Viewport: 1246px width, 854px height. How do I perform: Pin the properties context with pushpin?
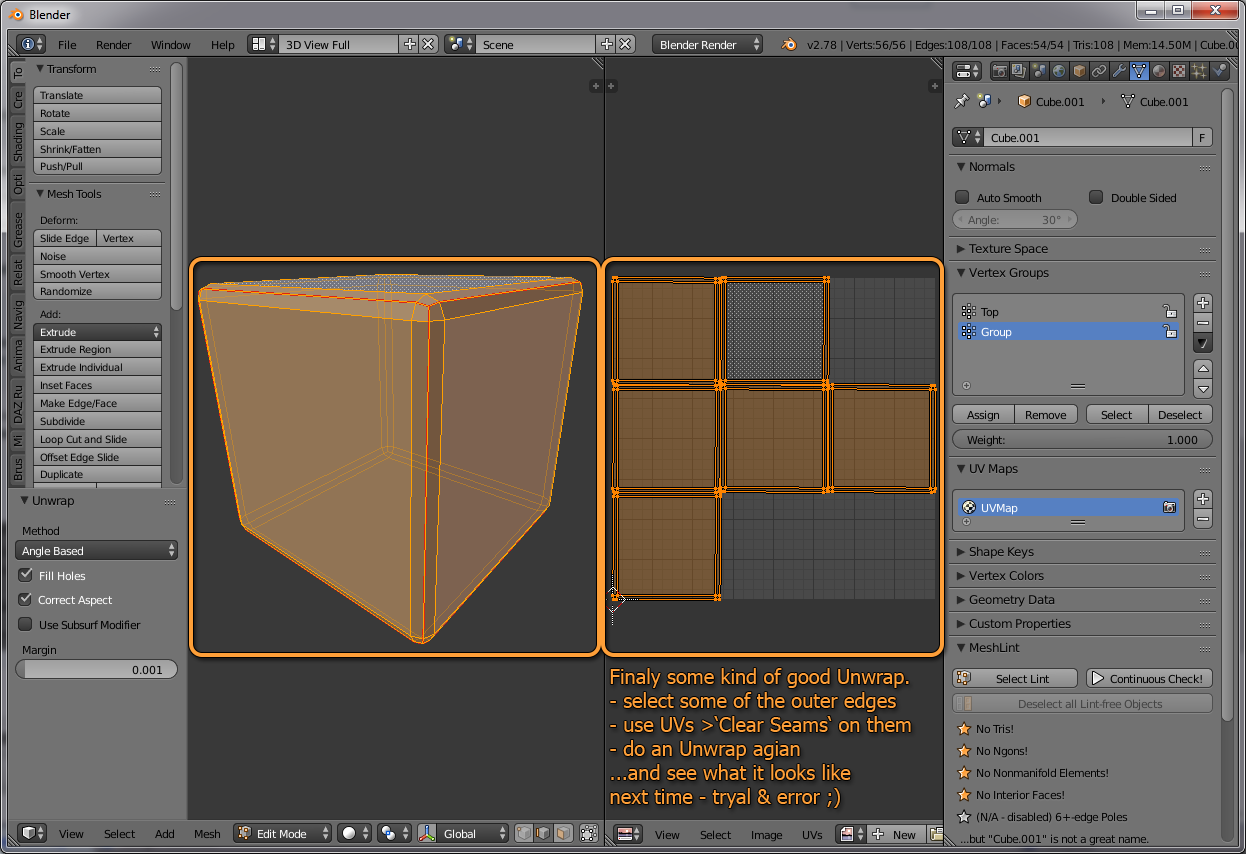click(x=962, y=101)
